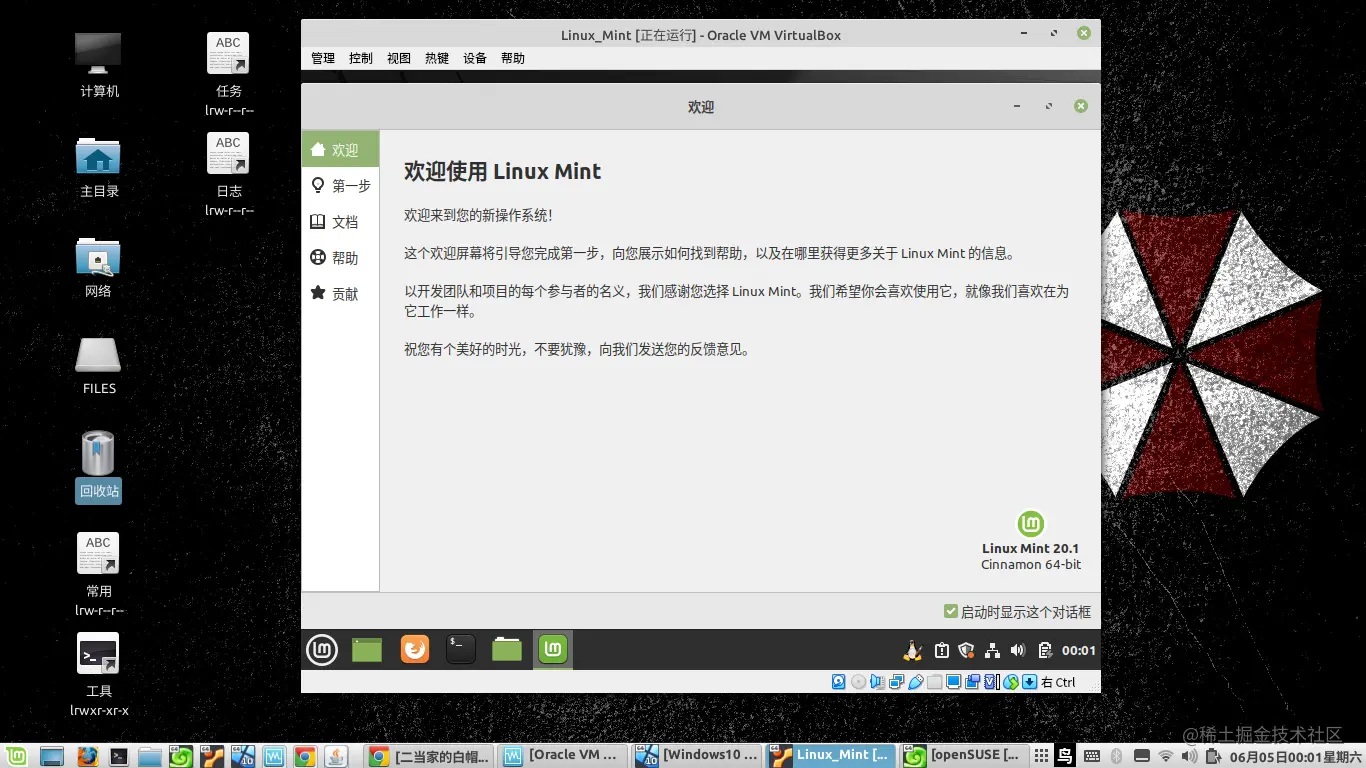This screenshot has width=1366, height=768.
Task: Click VirtualBox optical disc indicator
Action: (858, 682)
